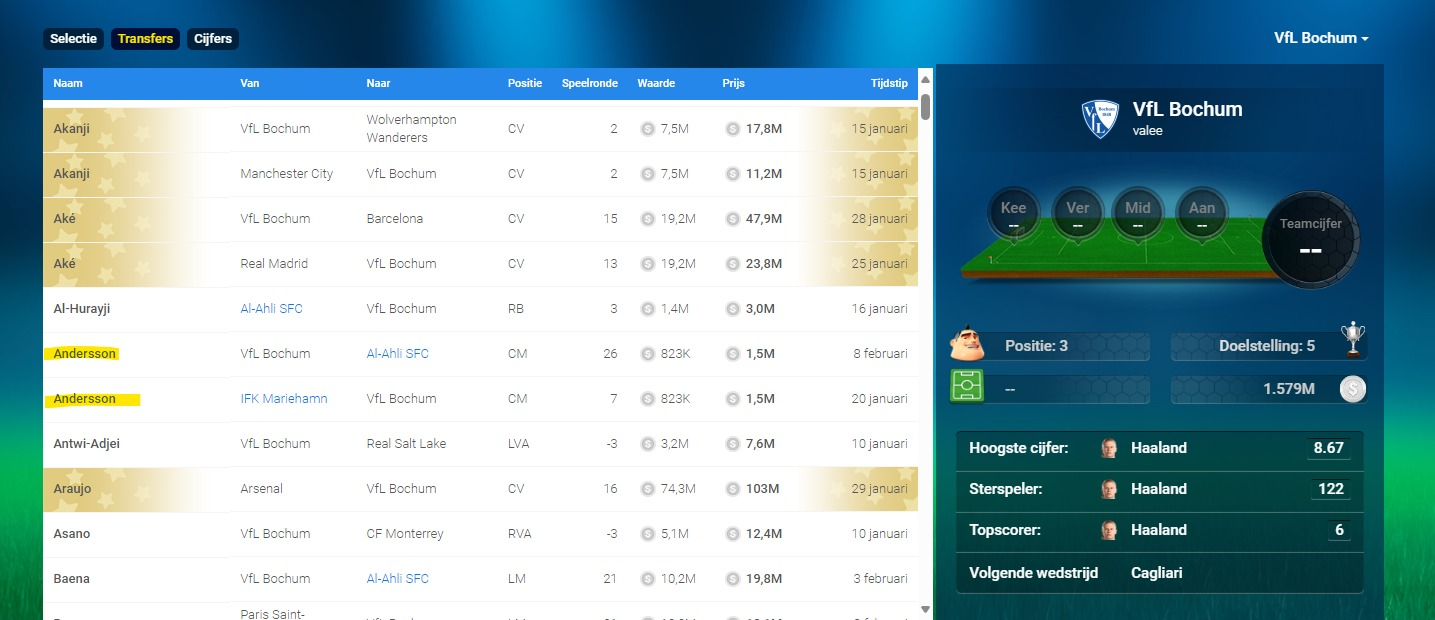This screenshot has width=1435, height=620.
Task: Sort by Waarde column header
Action: tap(656, 83)
